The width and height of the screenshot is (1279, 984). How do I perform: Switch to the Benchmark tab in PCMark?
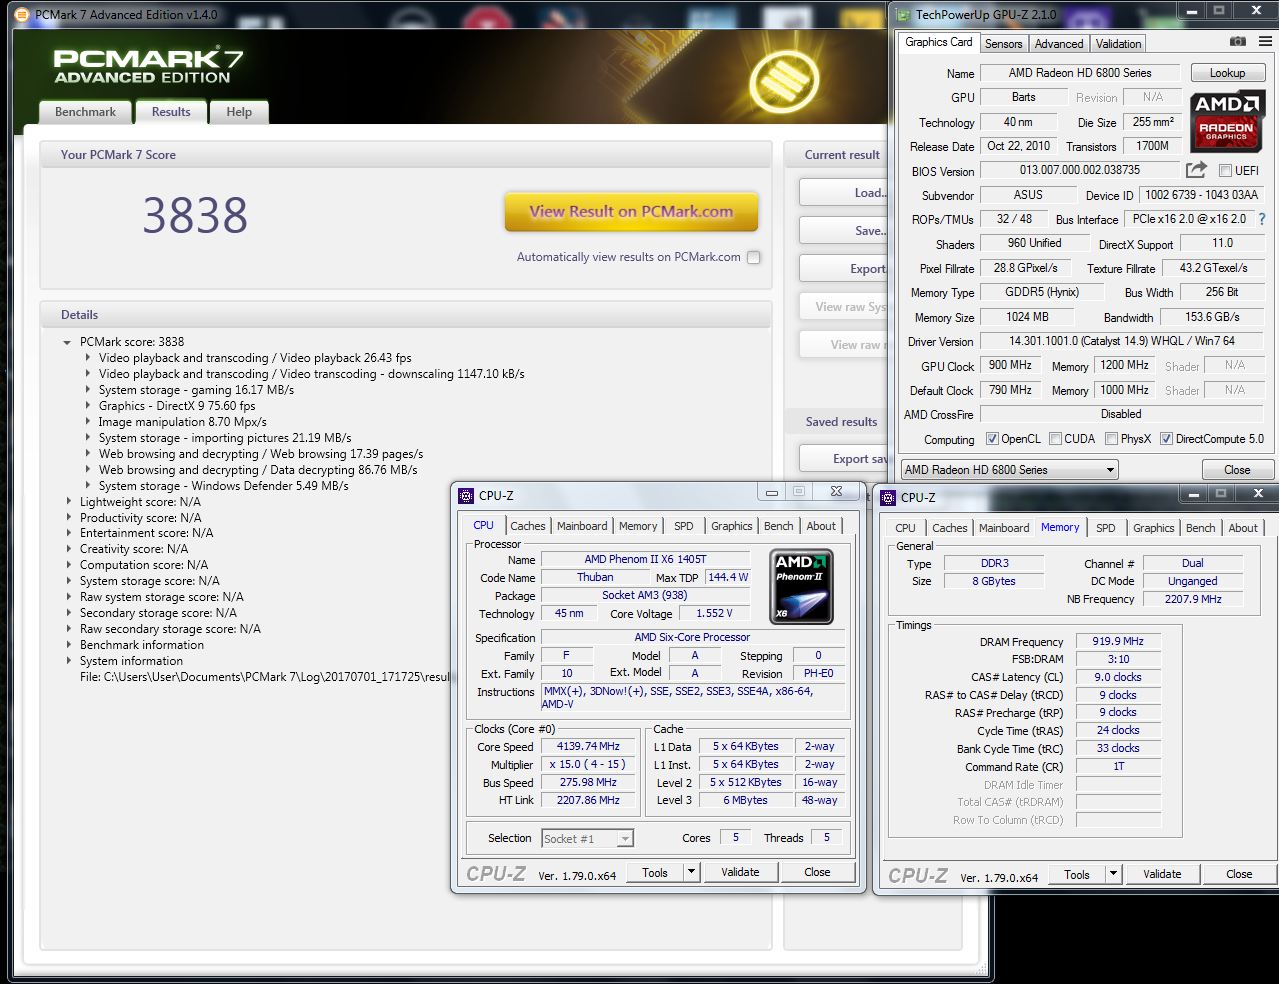85,112
